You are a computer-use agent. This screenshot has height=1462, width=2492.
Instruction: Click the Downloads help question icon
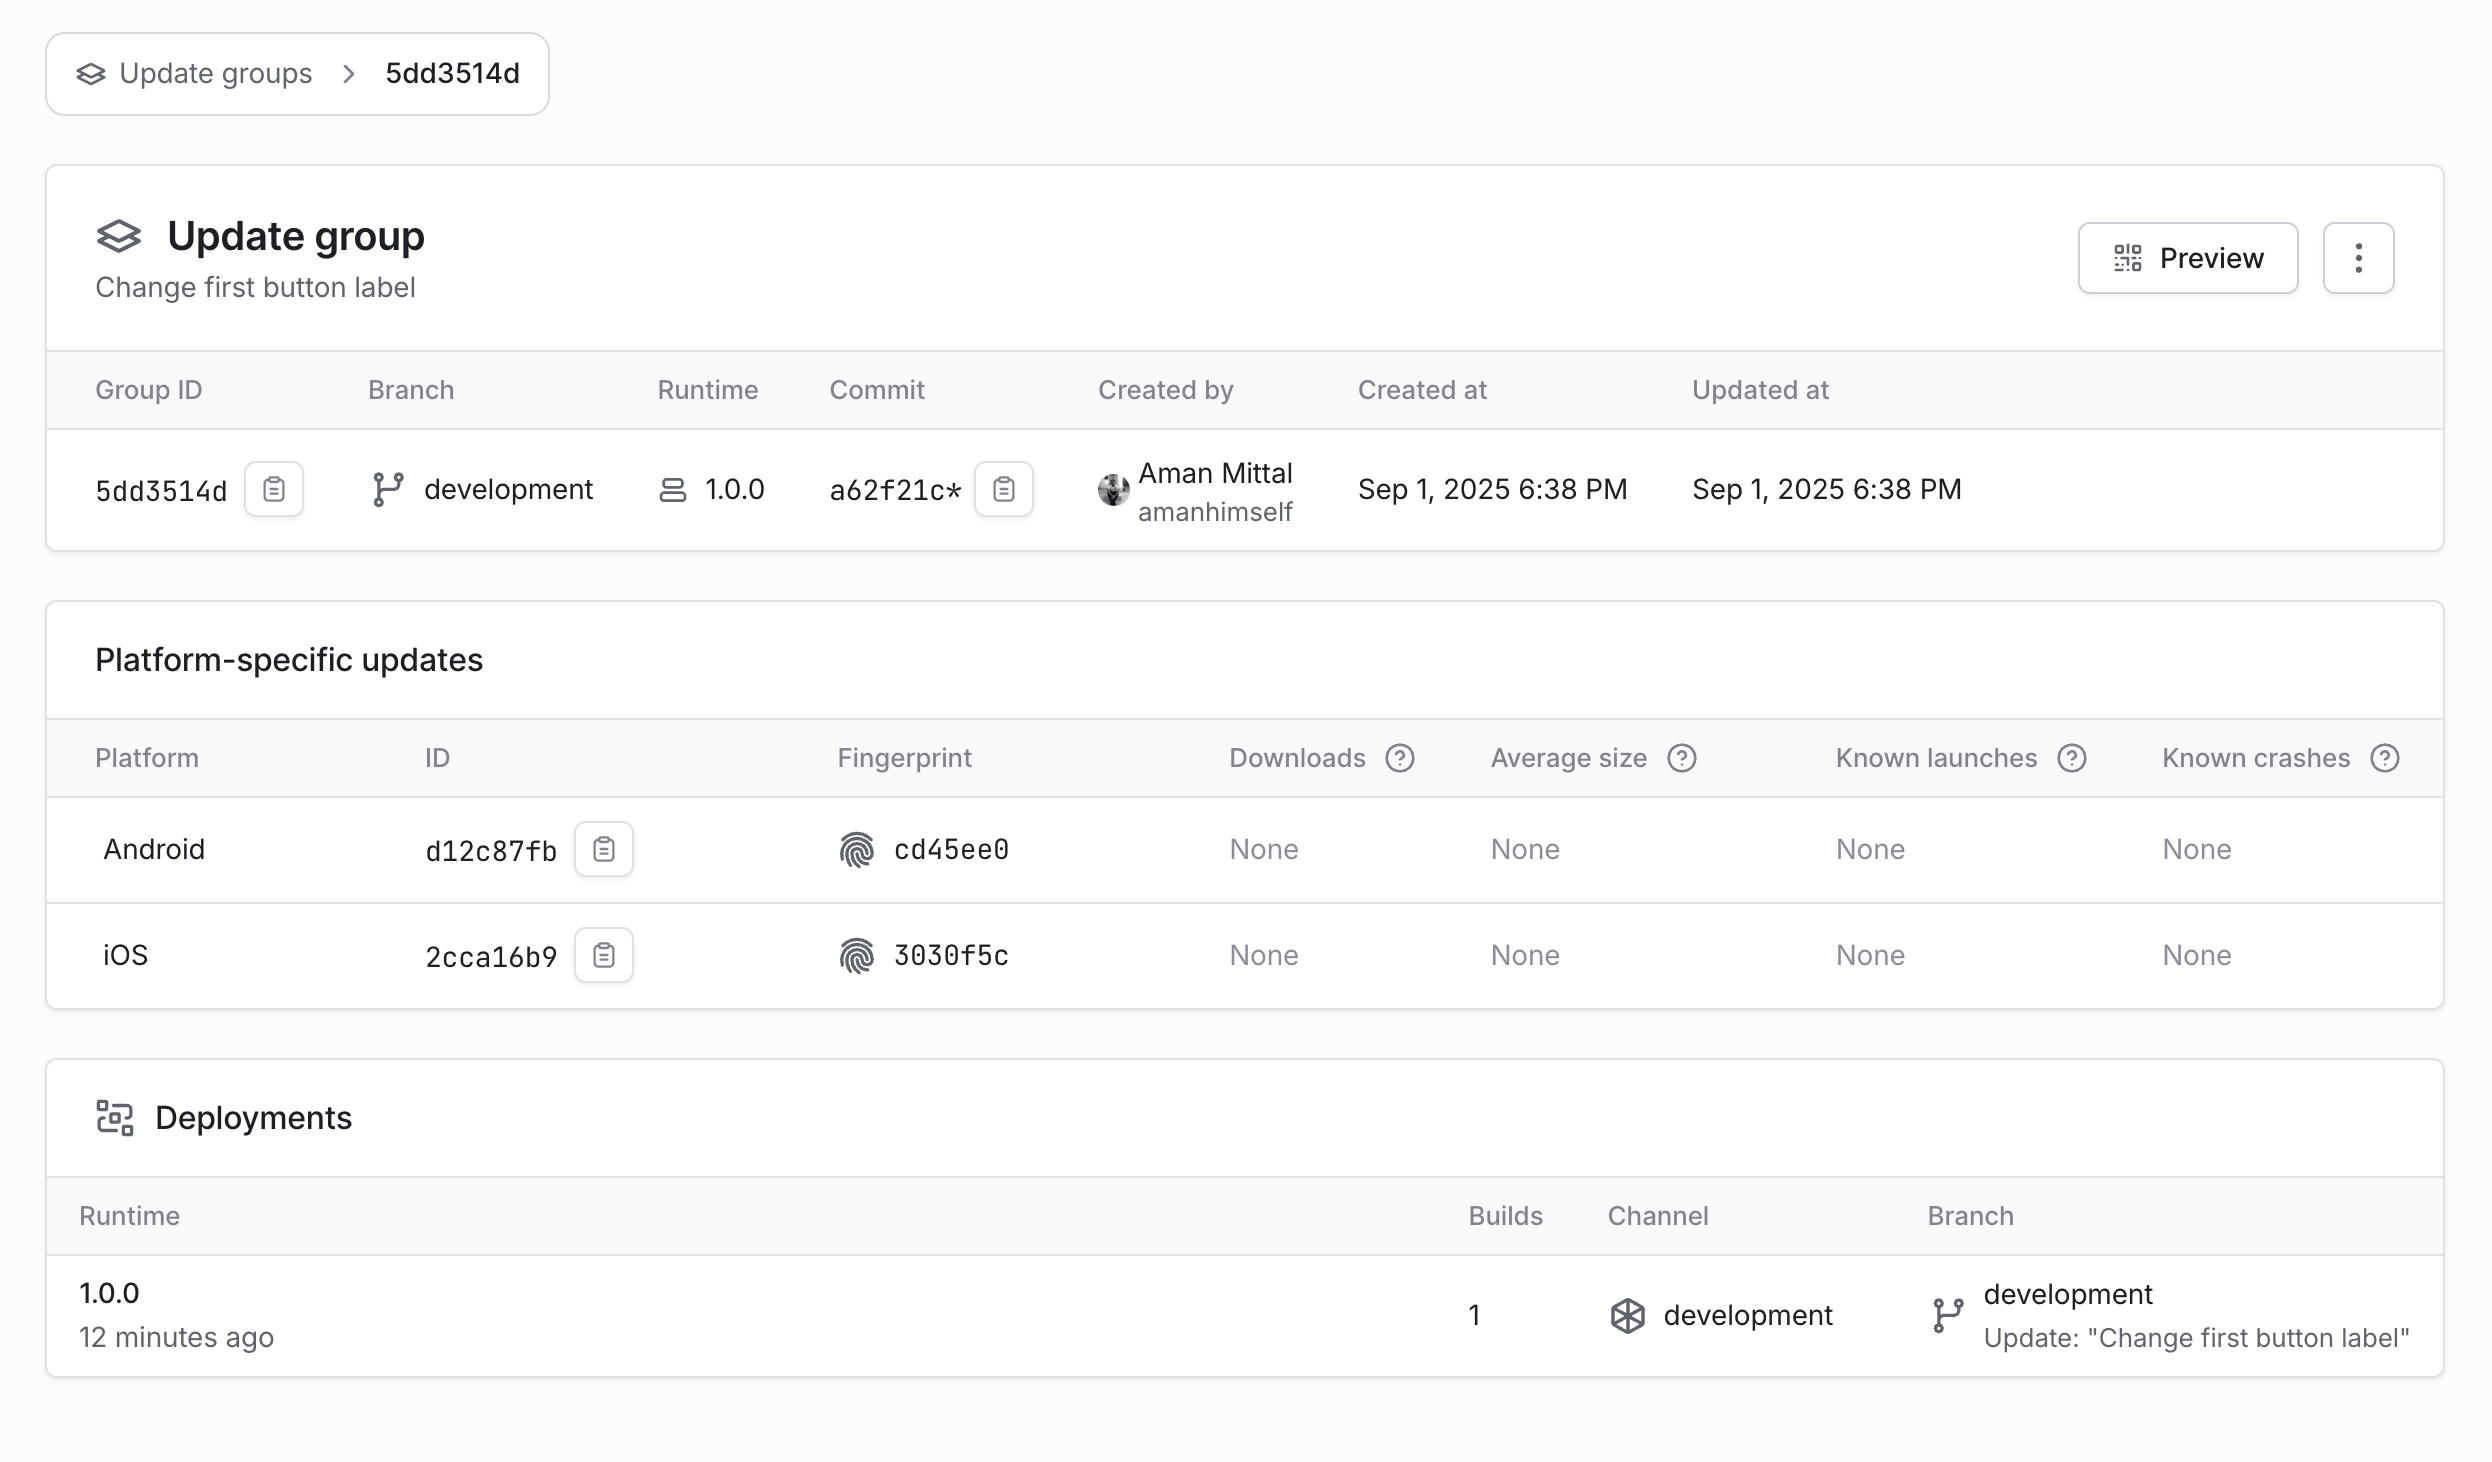tap(1399, 758)
